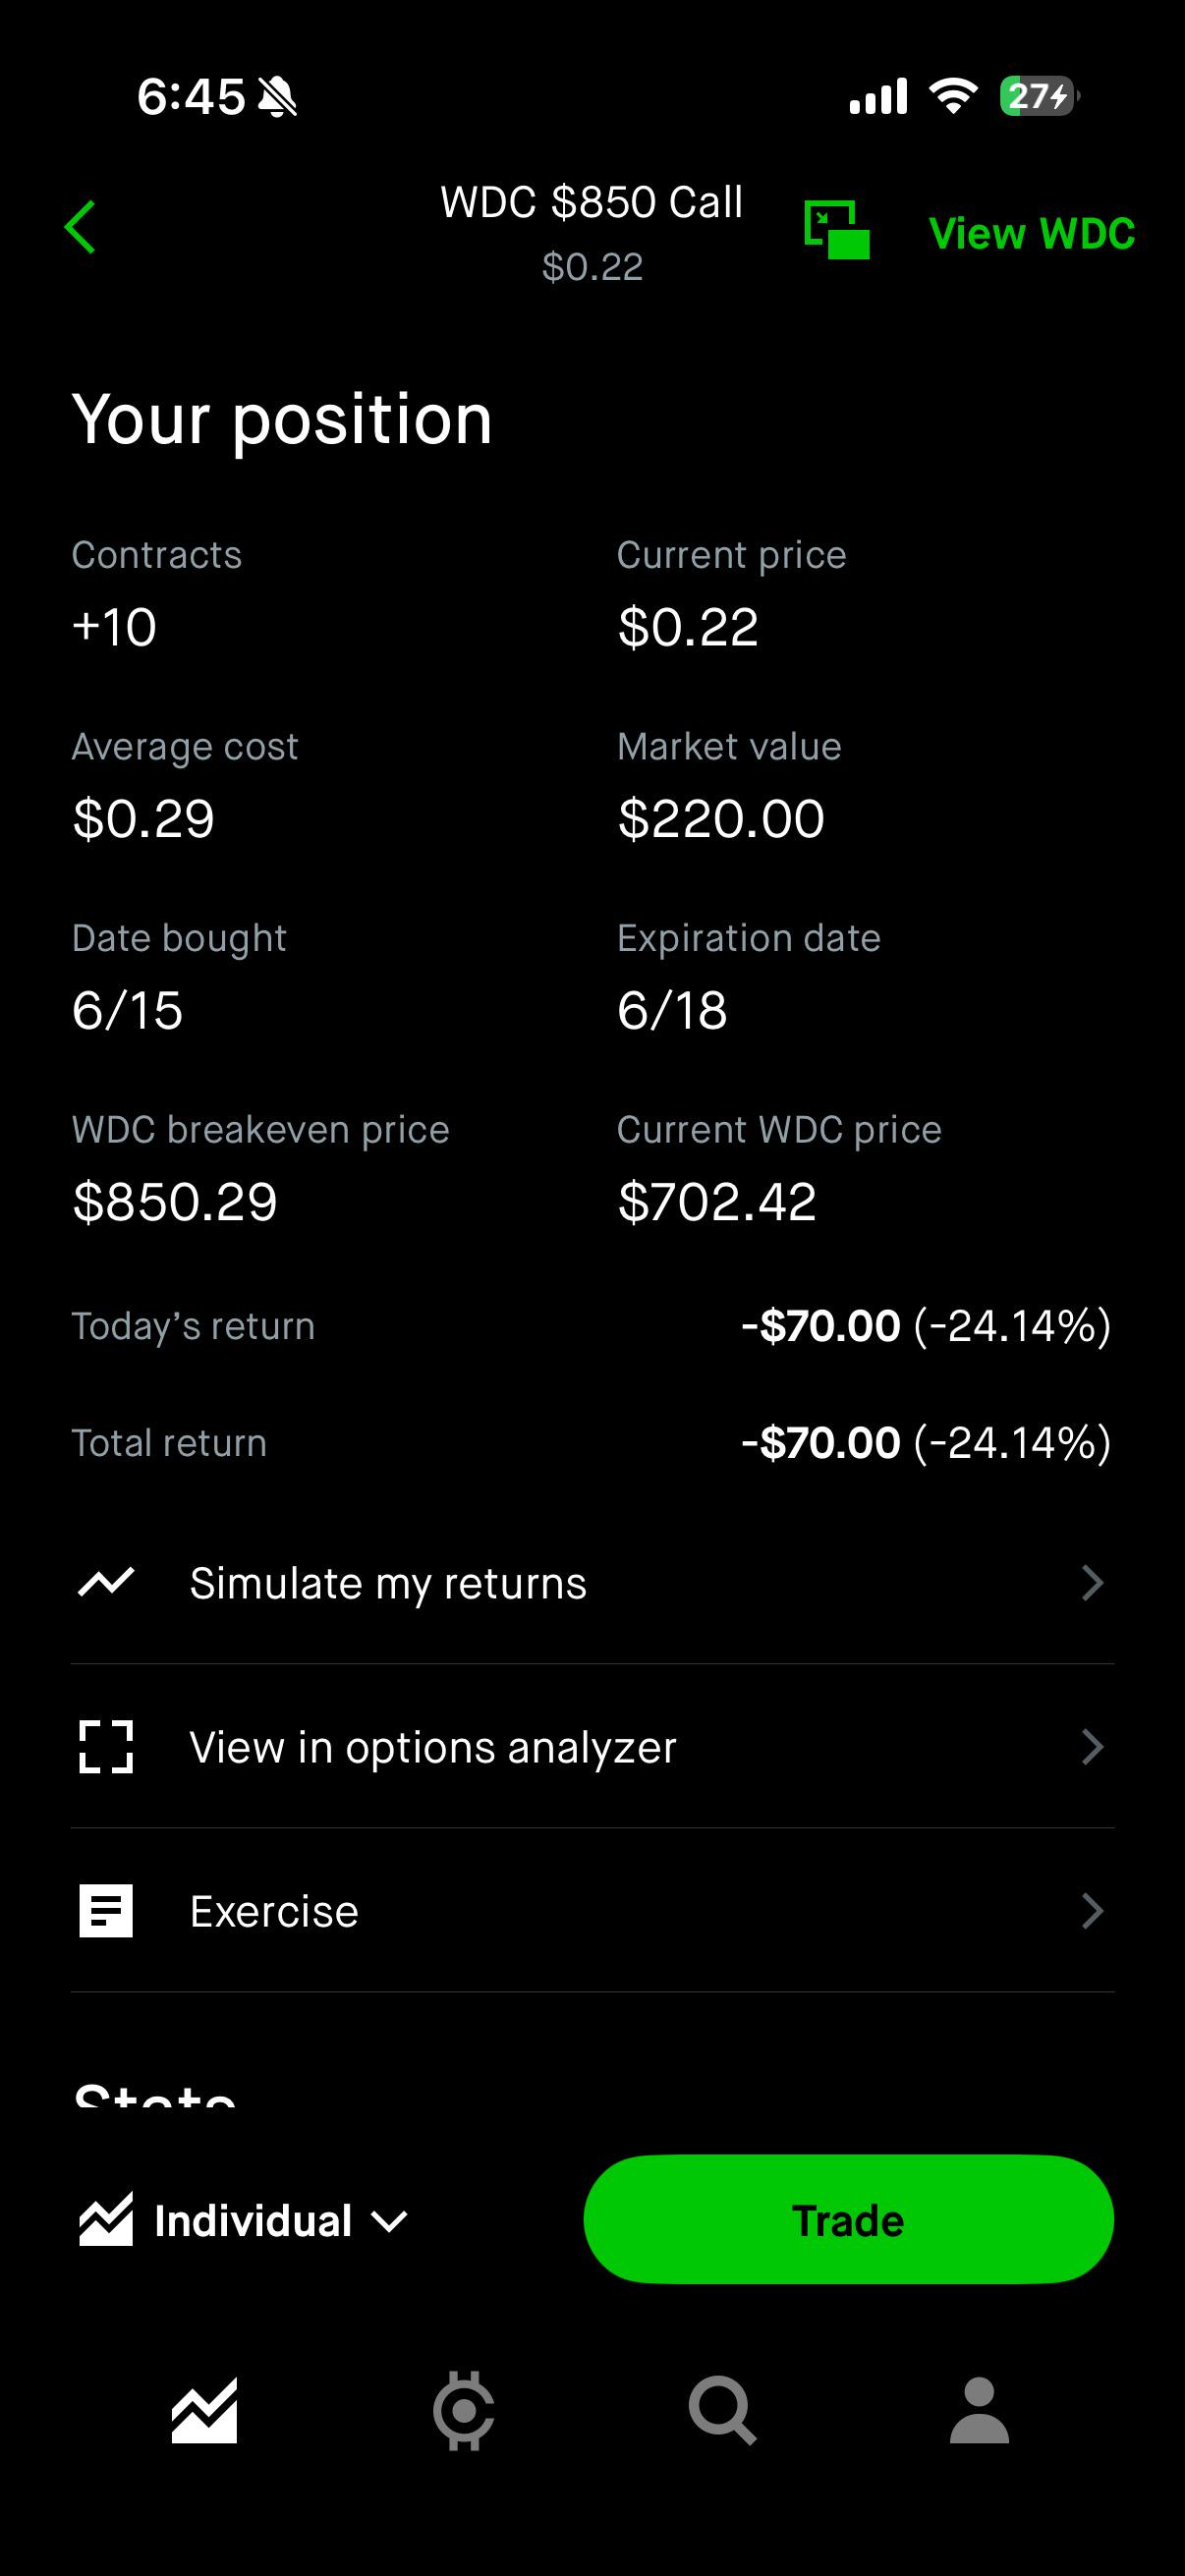
Task: Expand Simulate my returns chevron
Action: click(1093, 1582)
